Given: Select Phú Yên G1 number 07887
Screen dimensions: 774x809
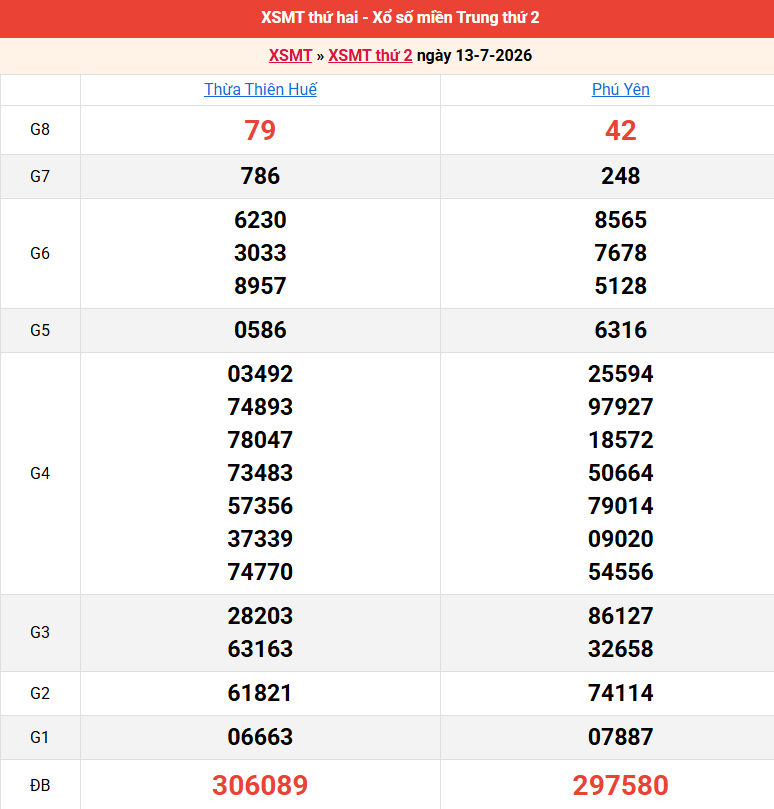Looking at the screenshot, I should tap(620, 737).
